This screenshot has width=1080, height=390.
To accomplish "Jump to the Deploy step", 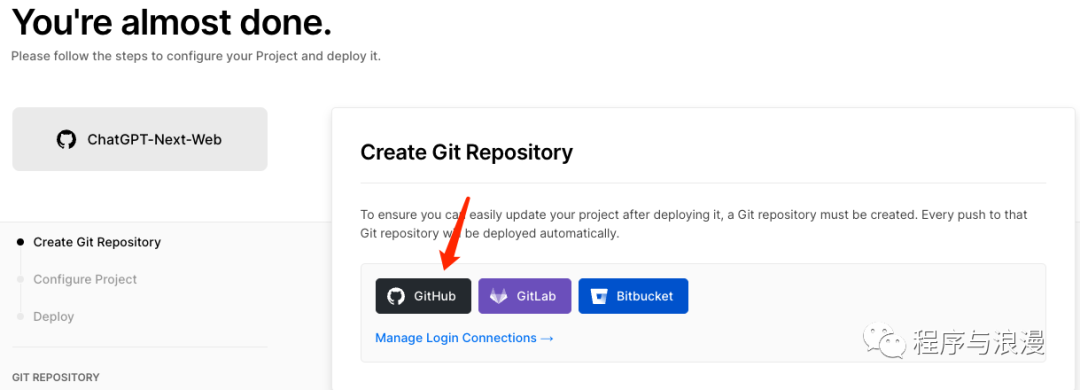I will (54, 316).
